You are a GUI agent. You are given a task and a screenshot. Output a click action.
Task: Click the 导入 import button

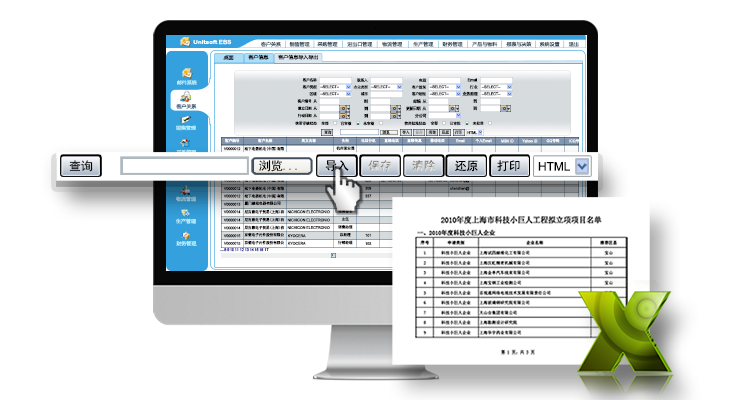336,166
